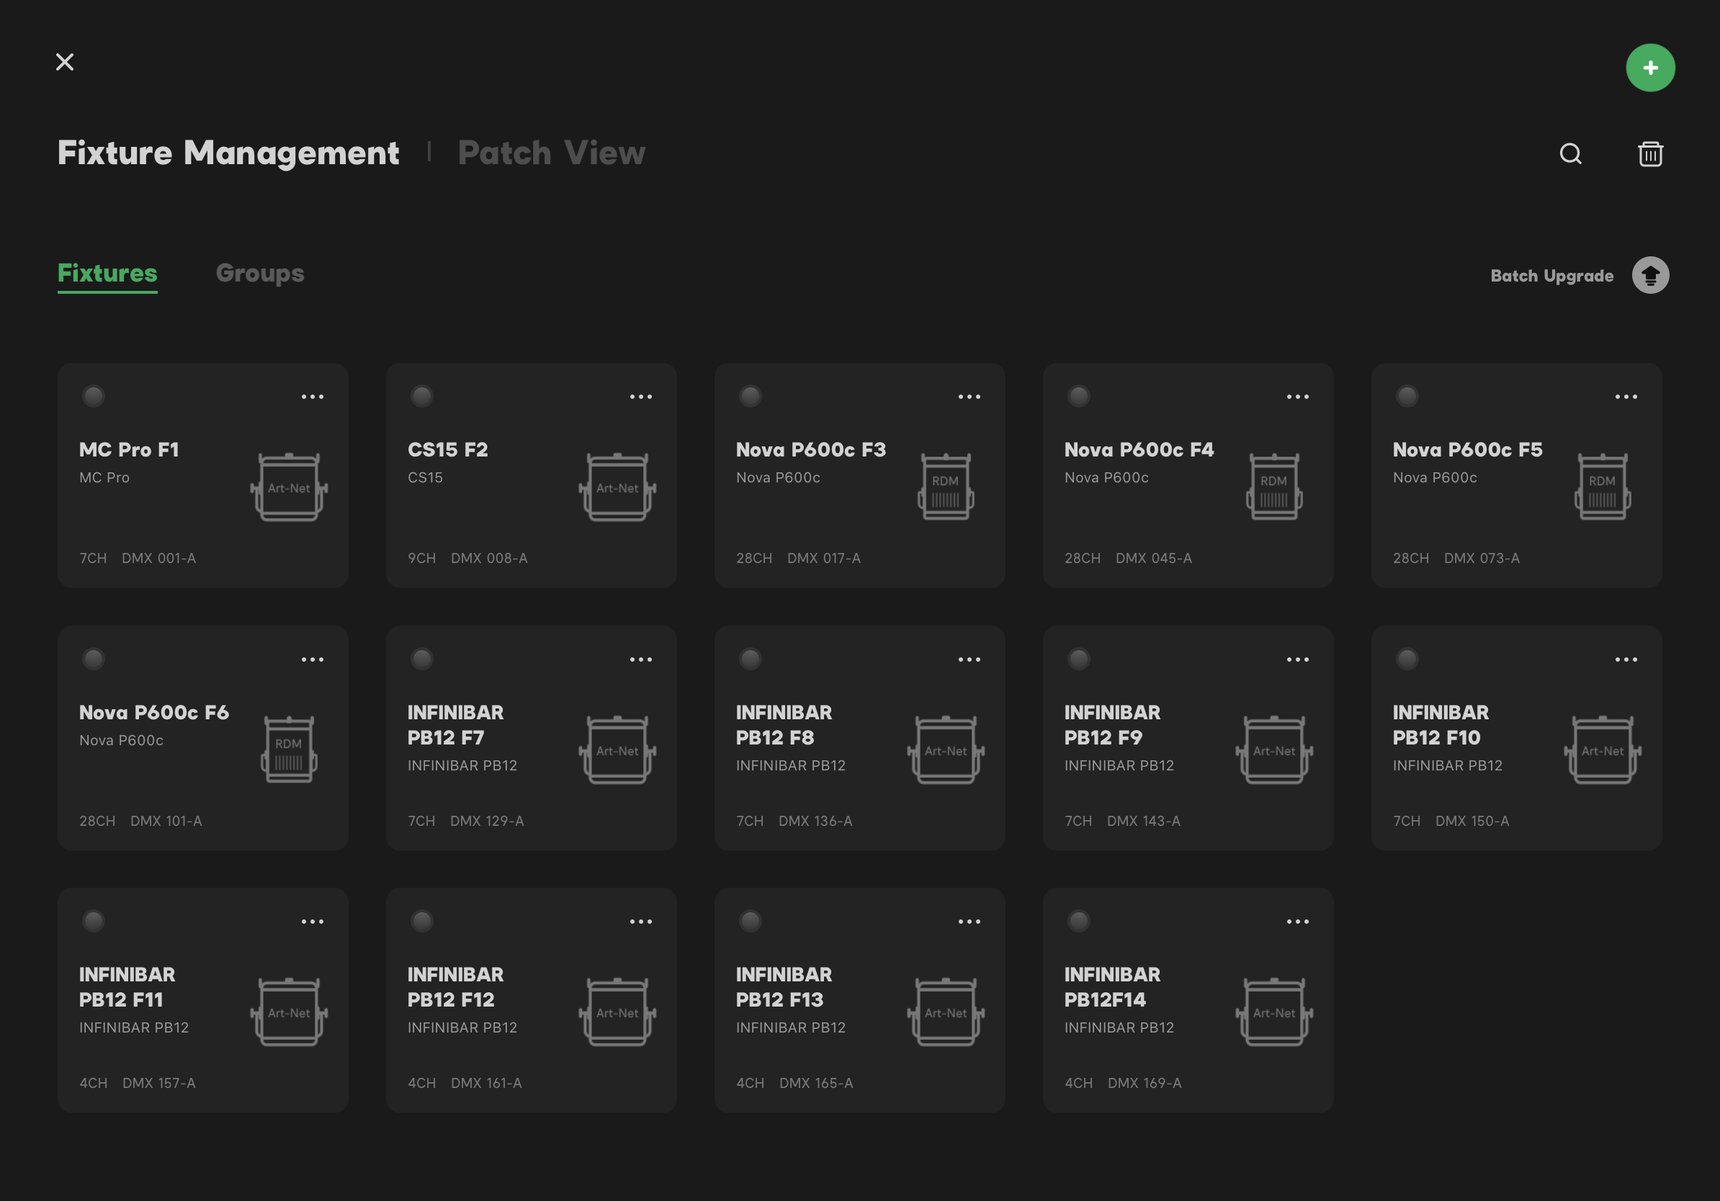Screen dimensions: 1720x1201
Task: Switch to Patch View
Action: 551,153
